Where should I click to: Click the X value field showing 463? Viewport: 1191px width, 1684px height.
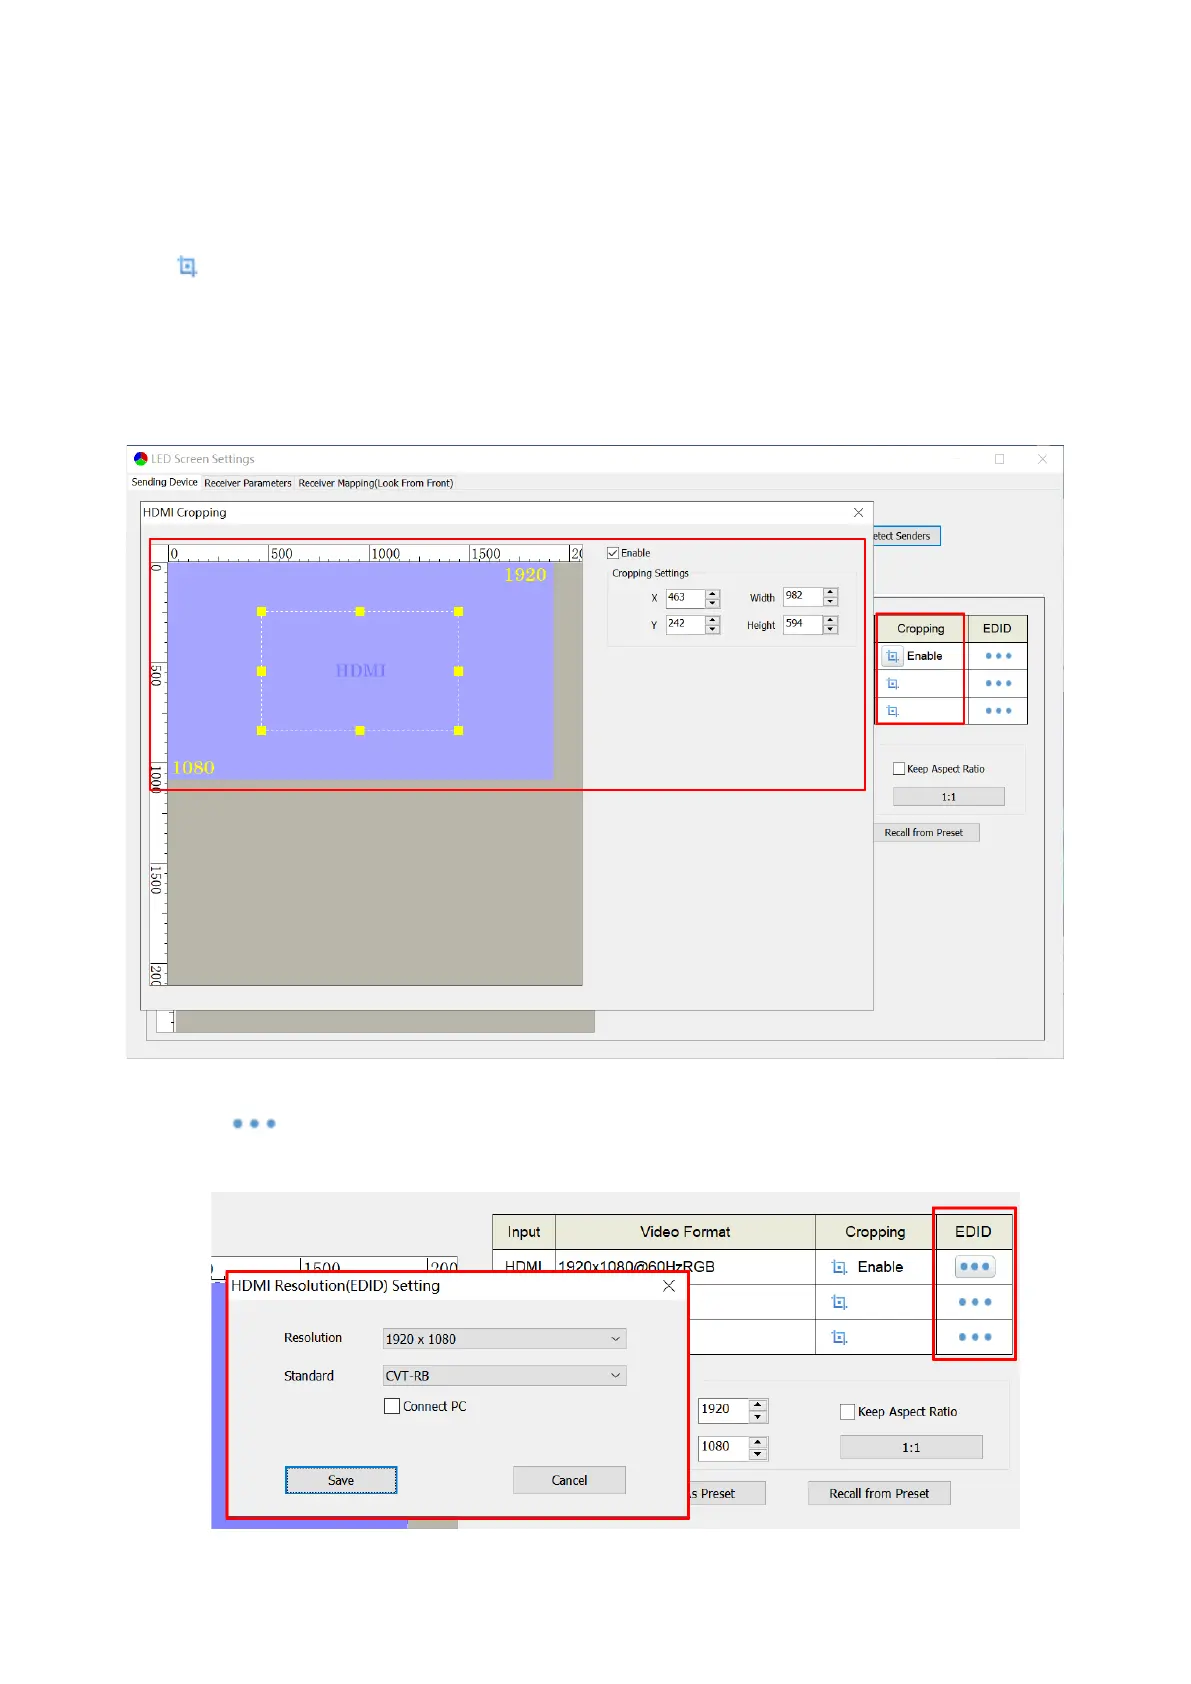tap(685, 598)
